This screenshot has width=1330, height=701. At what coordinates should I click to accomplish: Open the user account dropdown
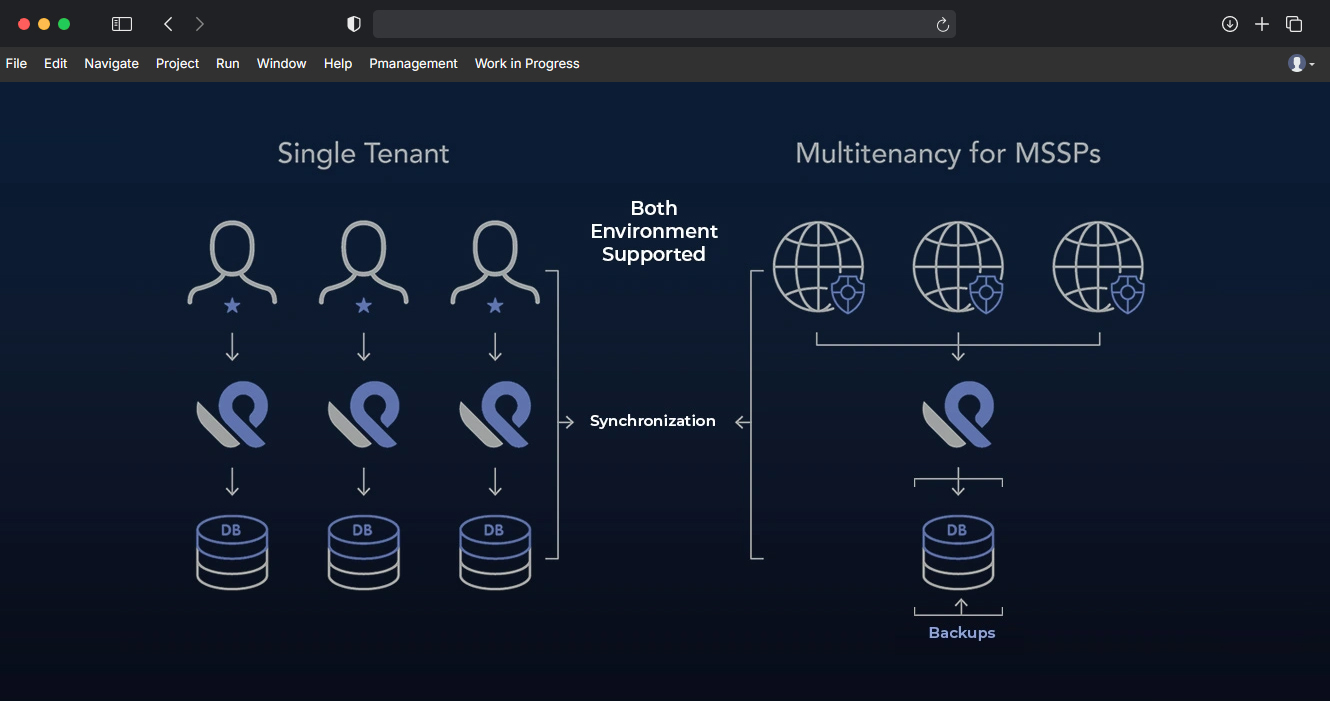[1301, 63]
